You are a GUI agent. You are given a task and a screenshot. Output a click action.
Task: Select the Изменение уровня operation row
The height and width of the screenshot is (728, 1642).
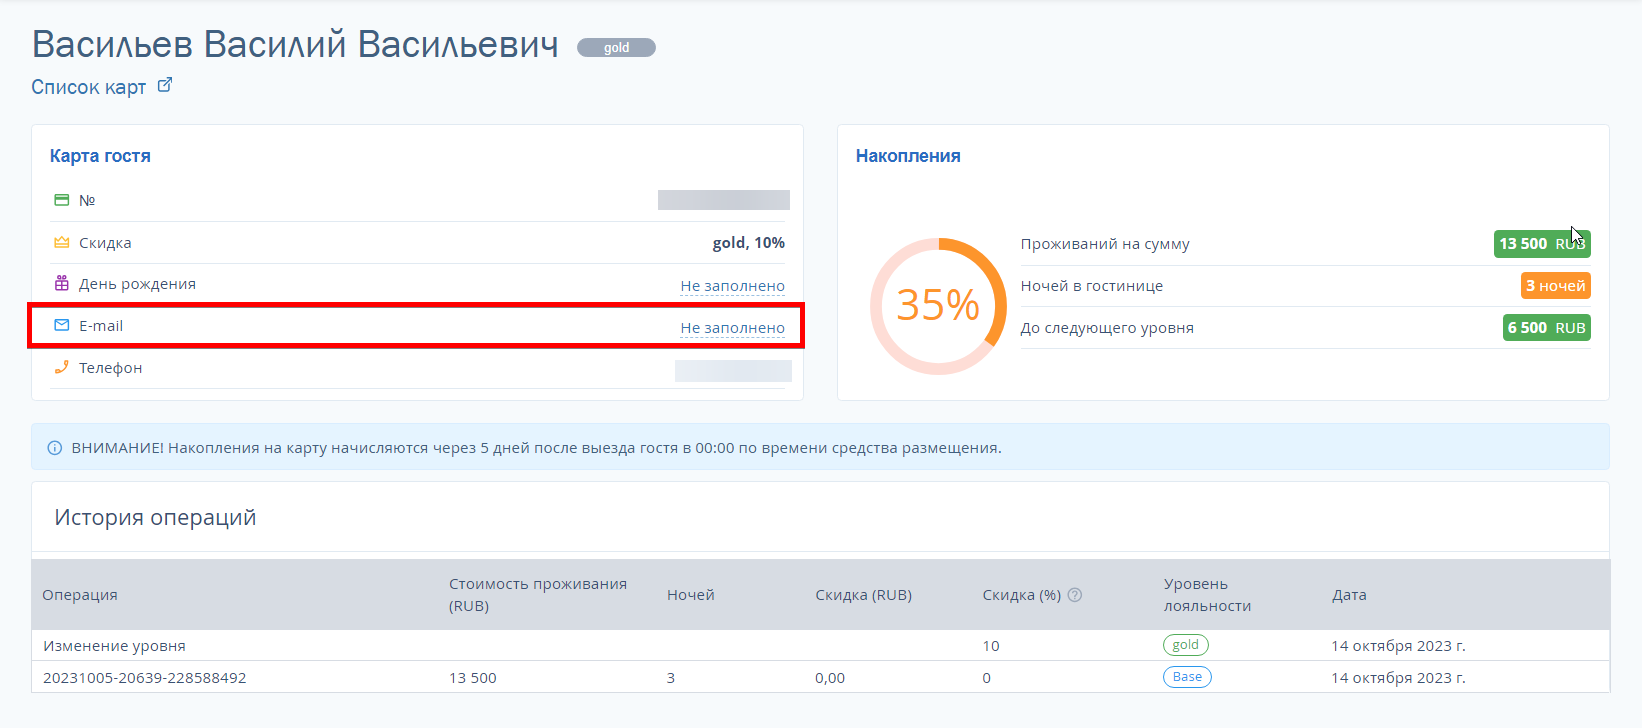pos(820,646)
